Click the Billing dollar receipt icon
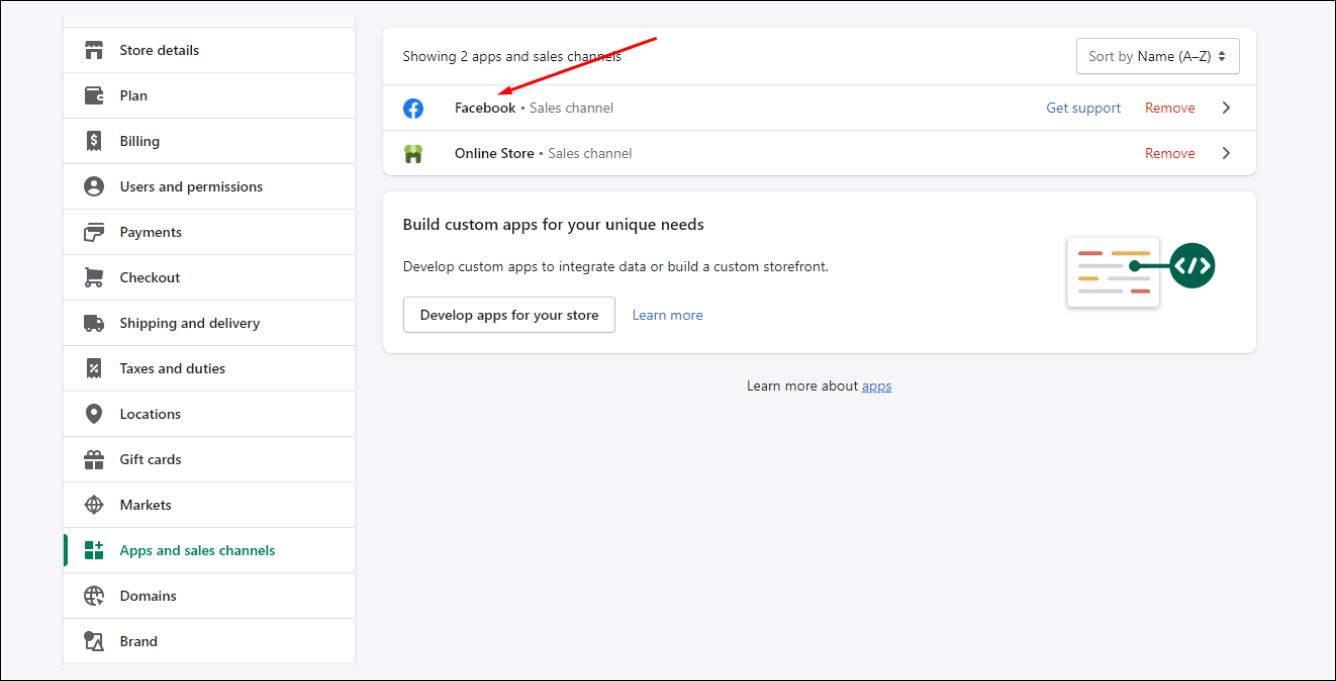The image size is (1336, 681). coord(94,141)
